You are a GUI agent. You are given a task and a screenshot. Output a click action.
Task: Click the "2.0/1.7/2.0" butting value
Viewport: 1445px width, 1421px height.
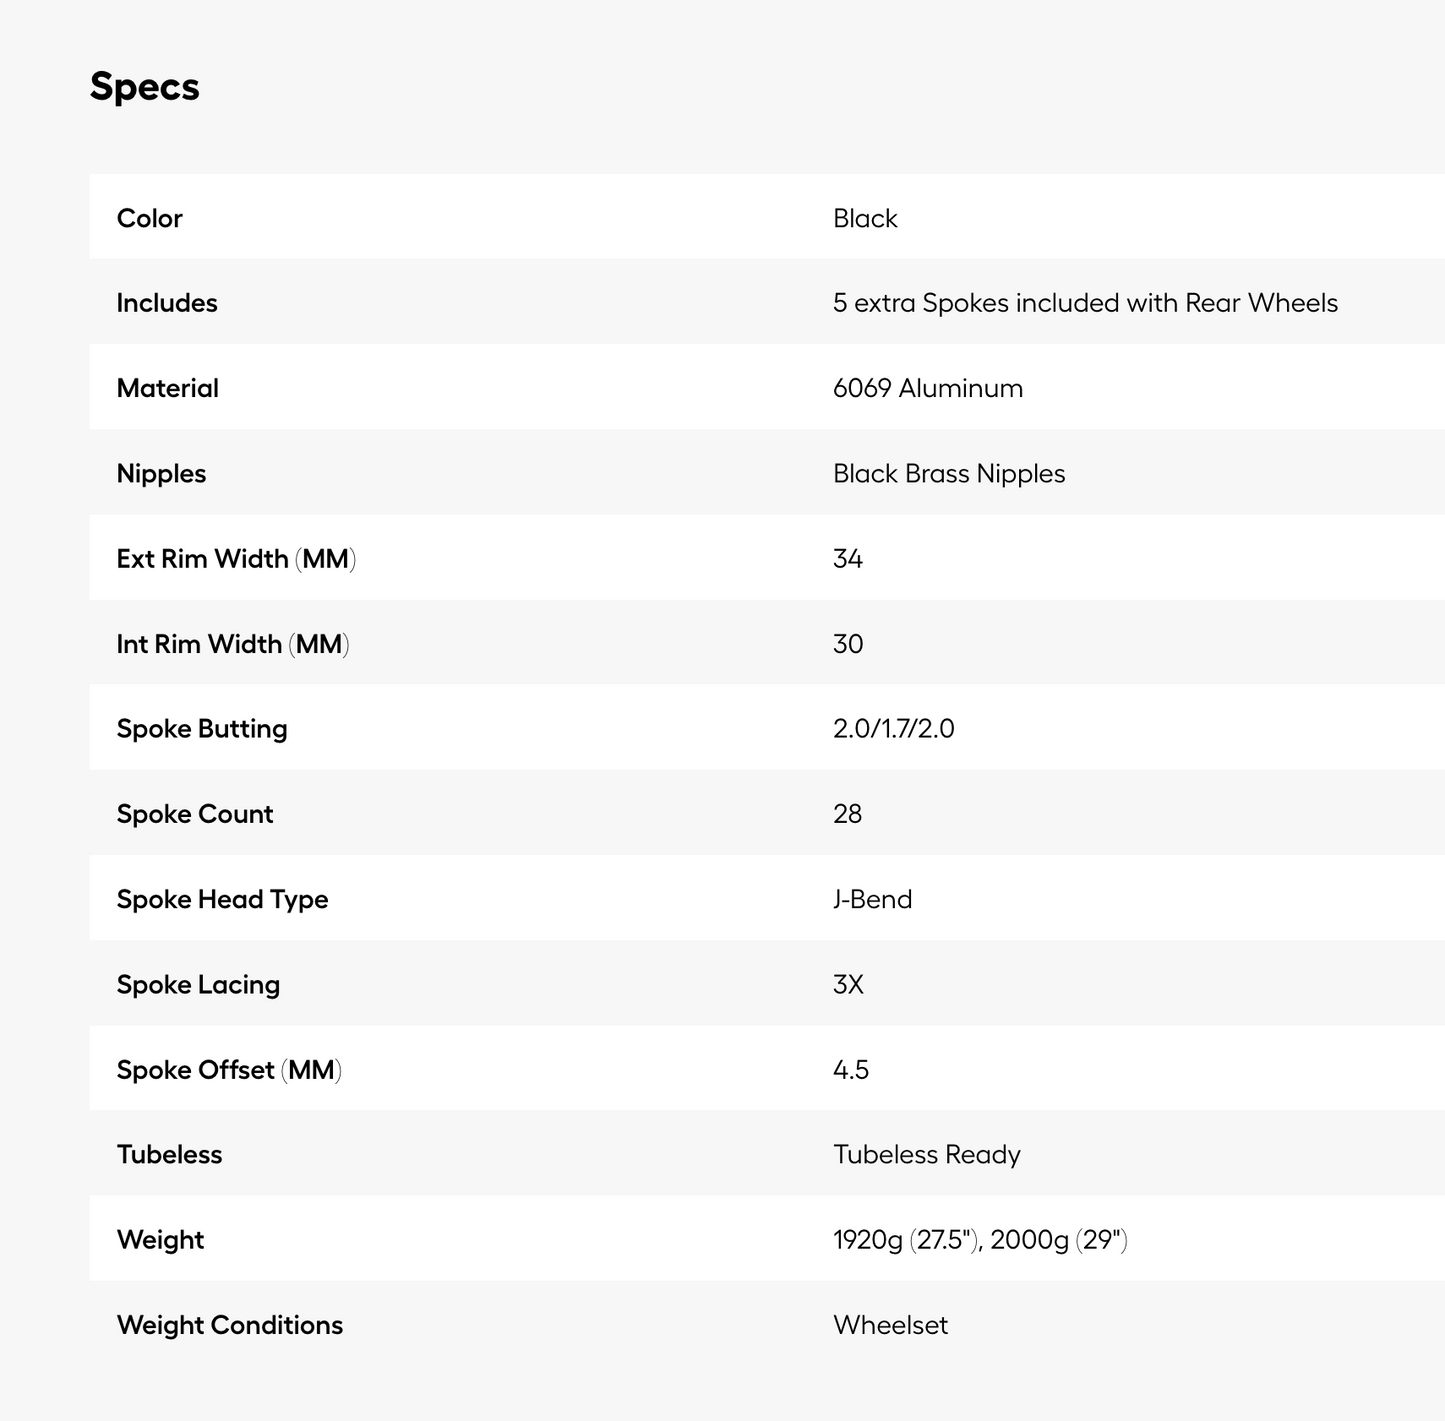point(893,729)
